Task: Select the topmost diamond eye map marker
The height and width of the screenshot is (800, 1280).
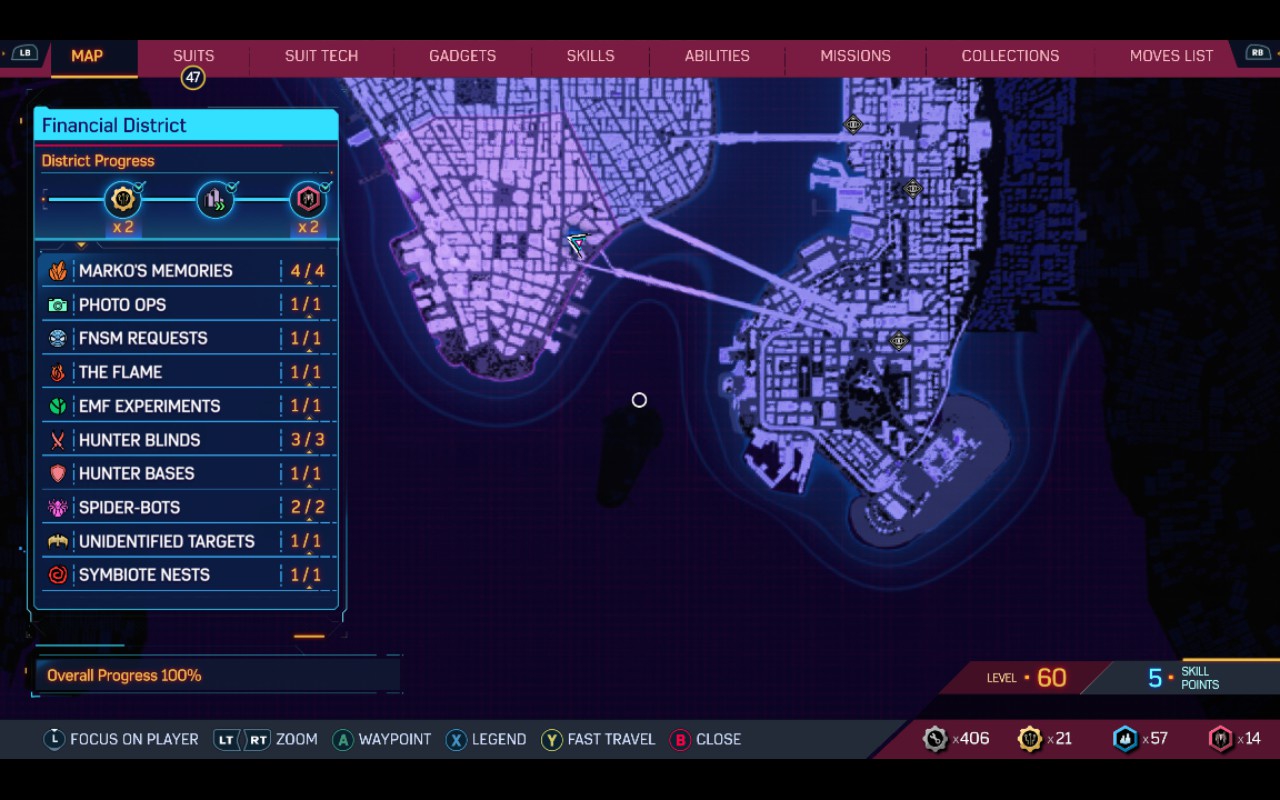Action: point(853,125)
